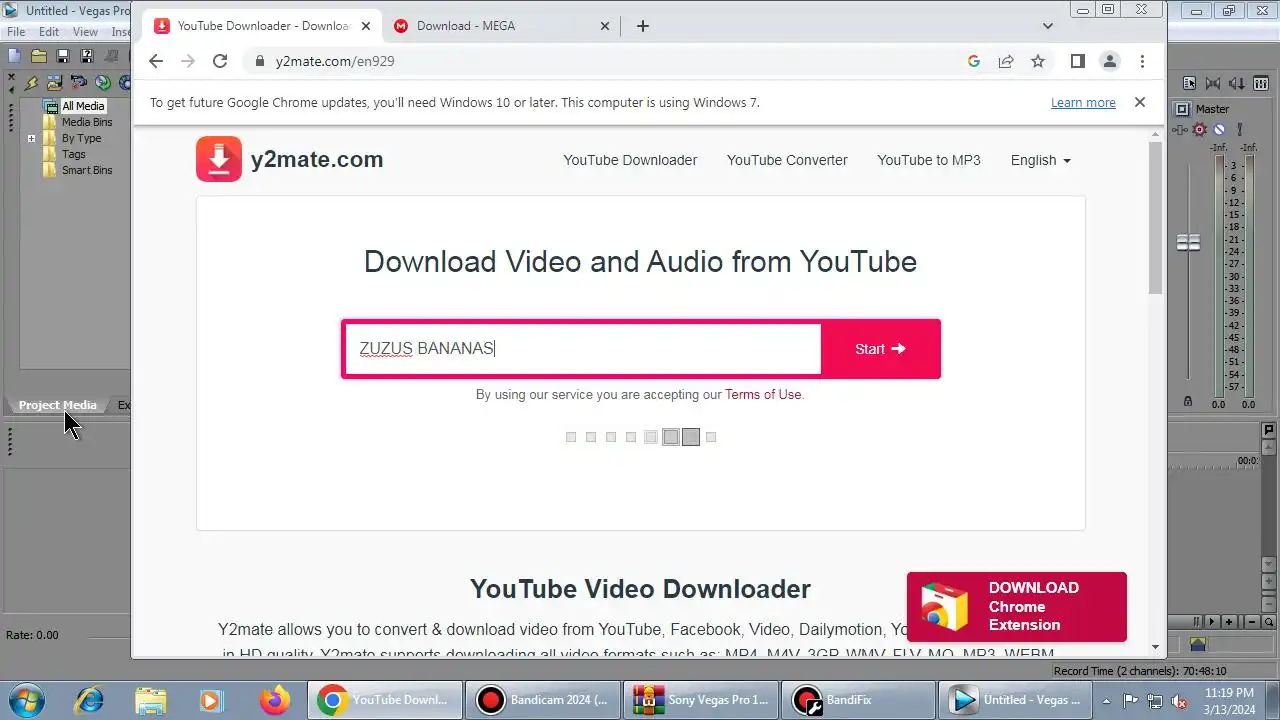
Task: Click timeline zoom magnifier tool
Action: (1269, 622)
